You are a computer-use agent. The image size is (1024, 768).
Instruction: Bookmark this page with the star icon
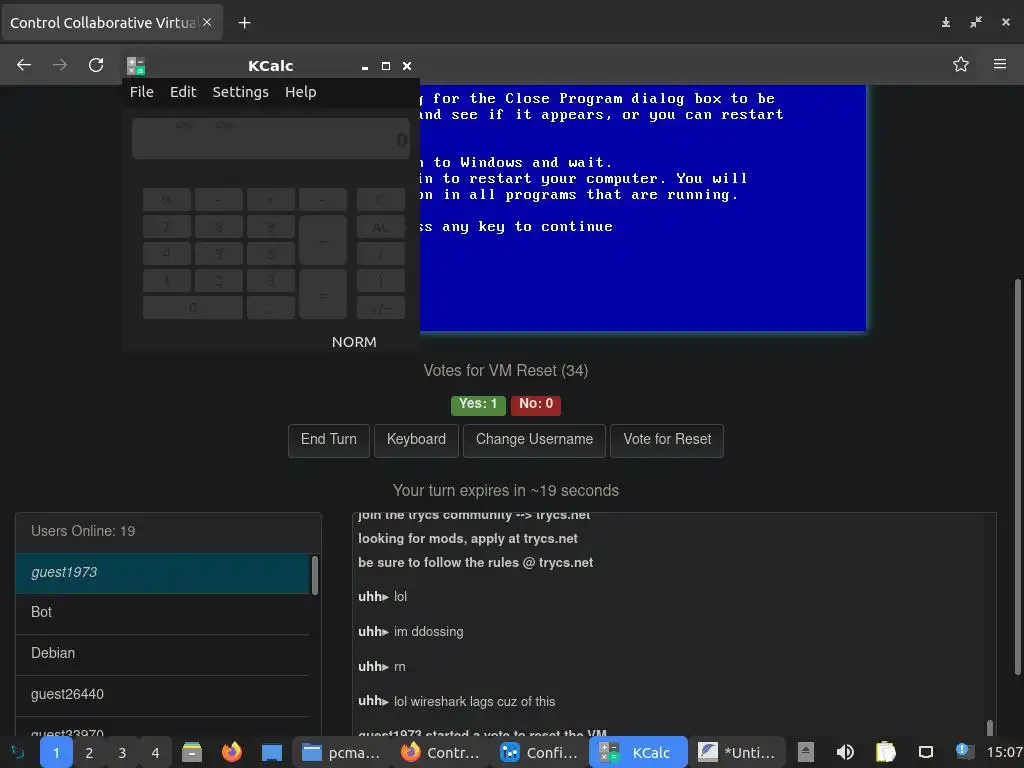(x=961, y=64)
